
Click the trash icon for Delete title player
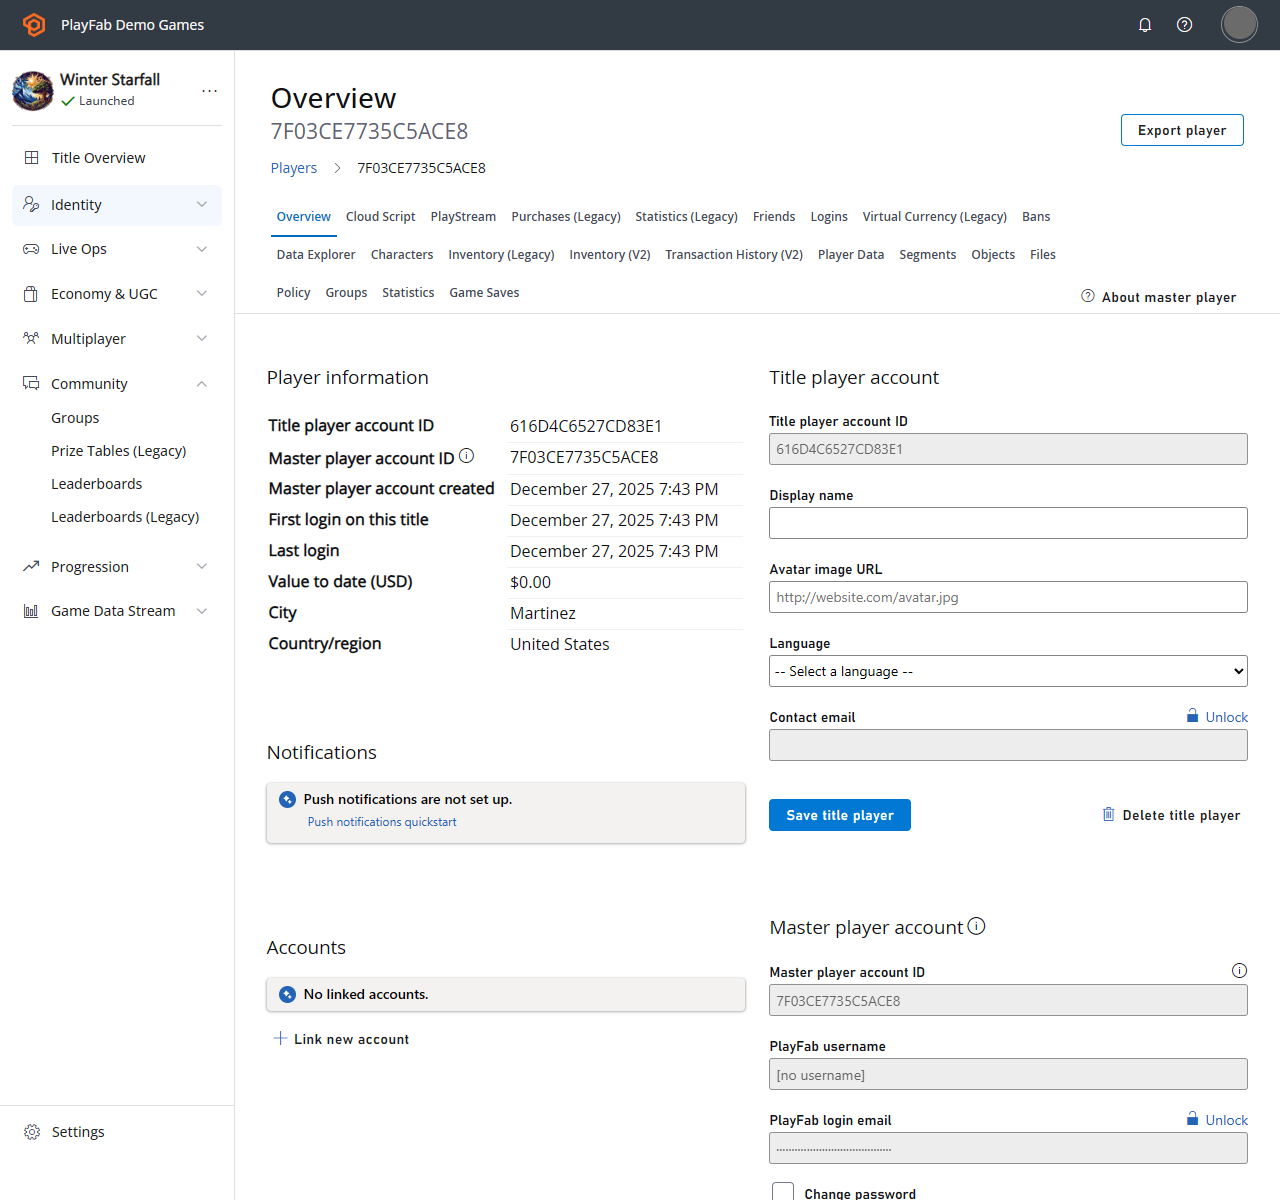[1108, 814]
